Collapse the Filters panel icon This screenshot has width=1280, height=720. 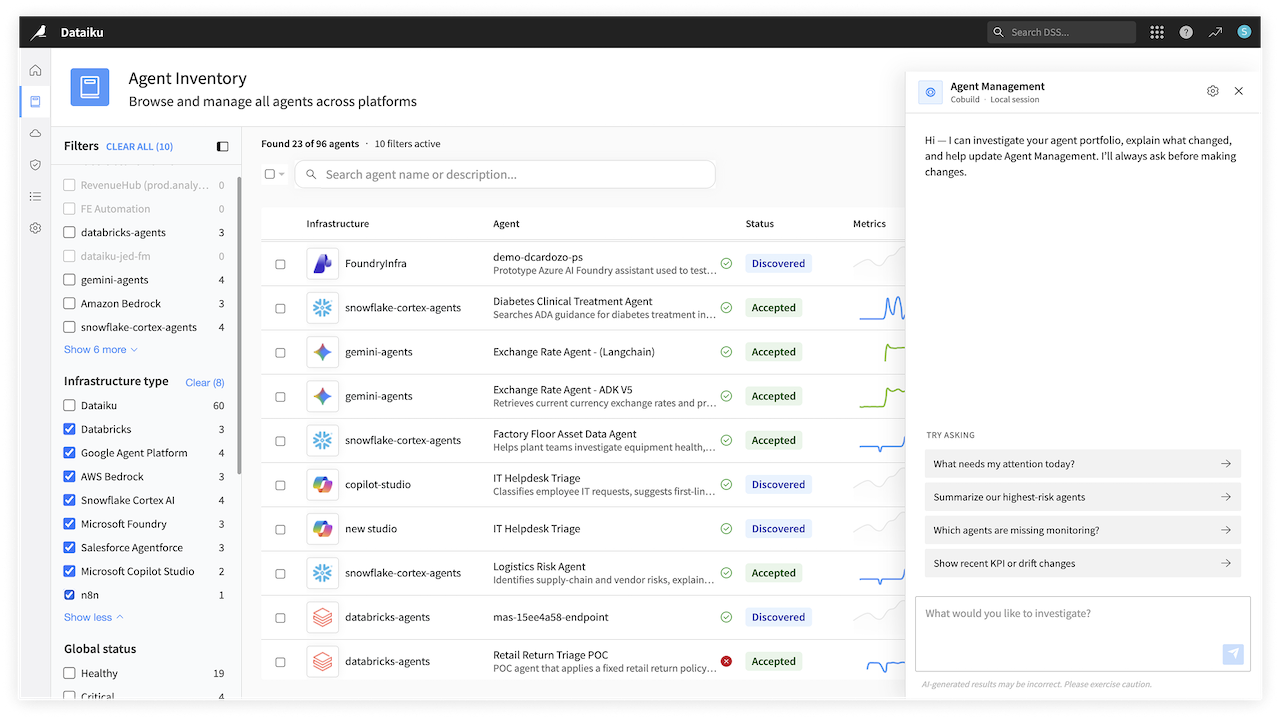[x=222, y=146]
